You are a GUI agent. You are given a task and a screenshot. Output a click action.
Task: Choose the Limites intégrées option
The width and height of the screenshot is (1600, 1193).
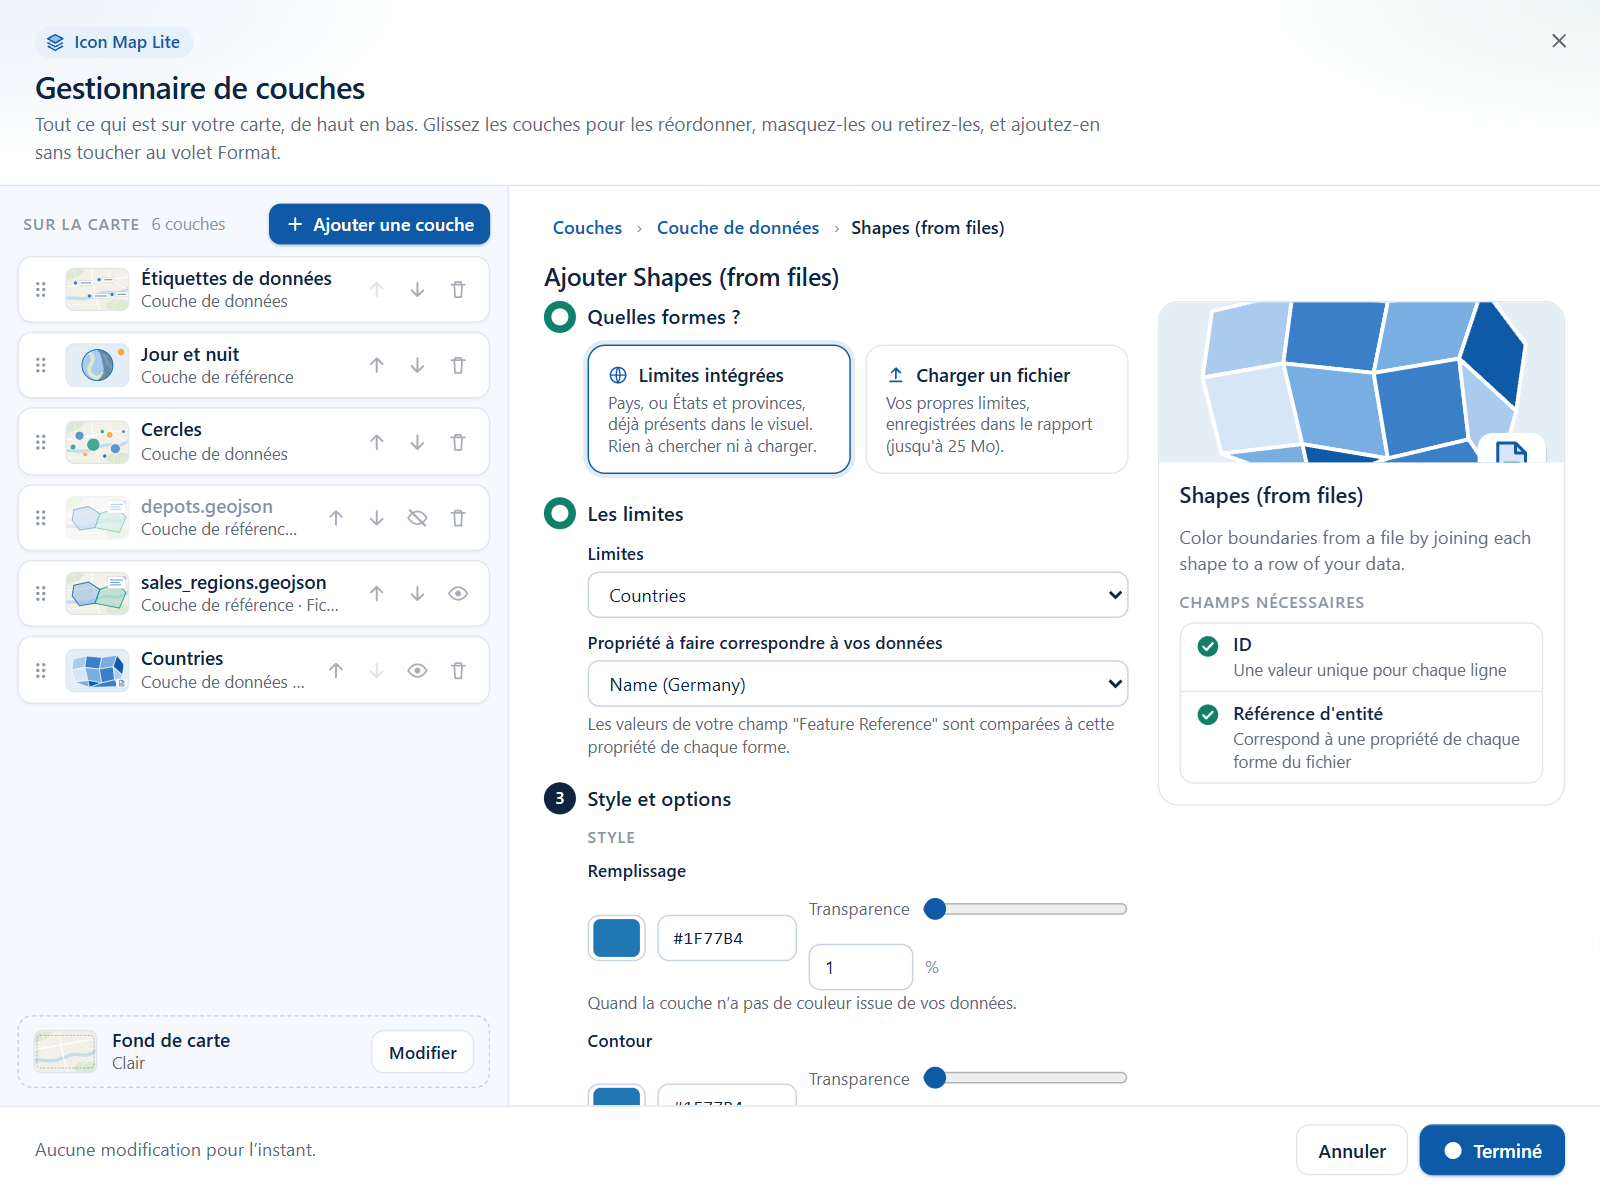[x=719, y=409]
